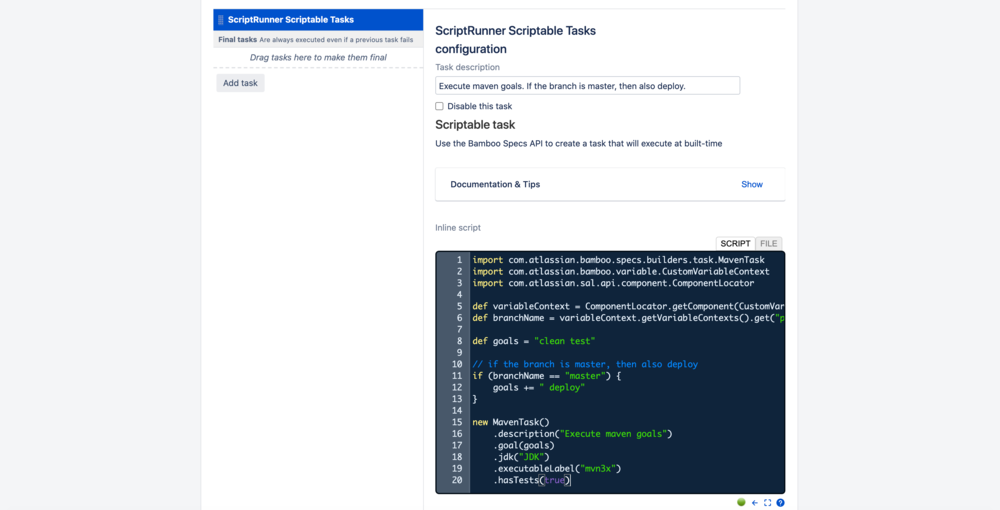
Task: Click line number 20 in the editor gutter
Action: tap(457, 480)
